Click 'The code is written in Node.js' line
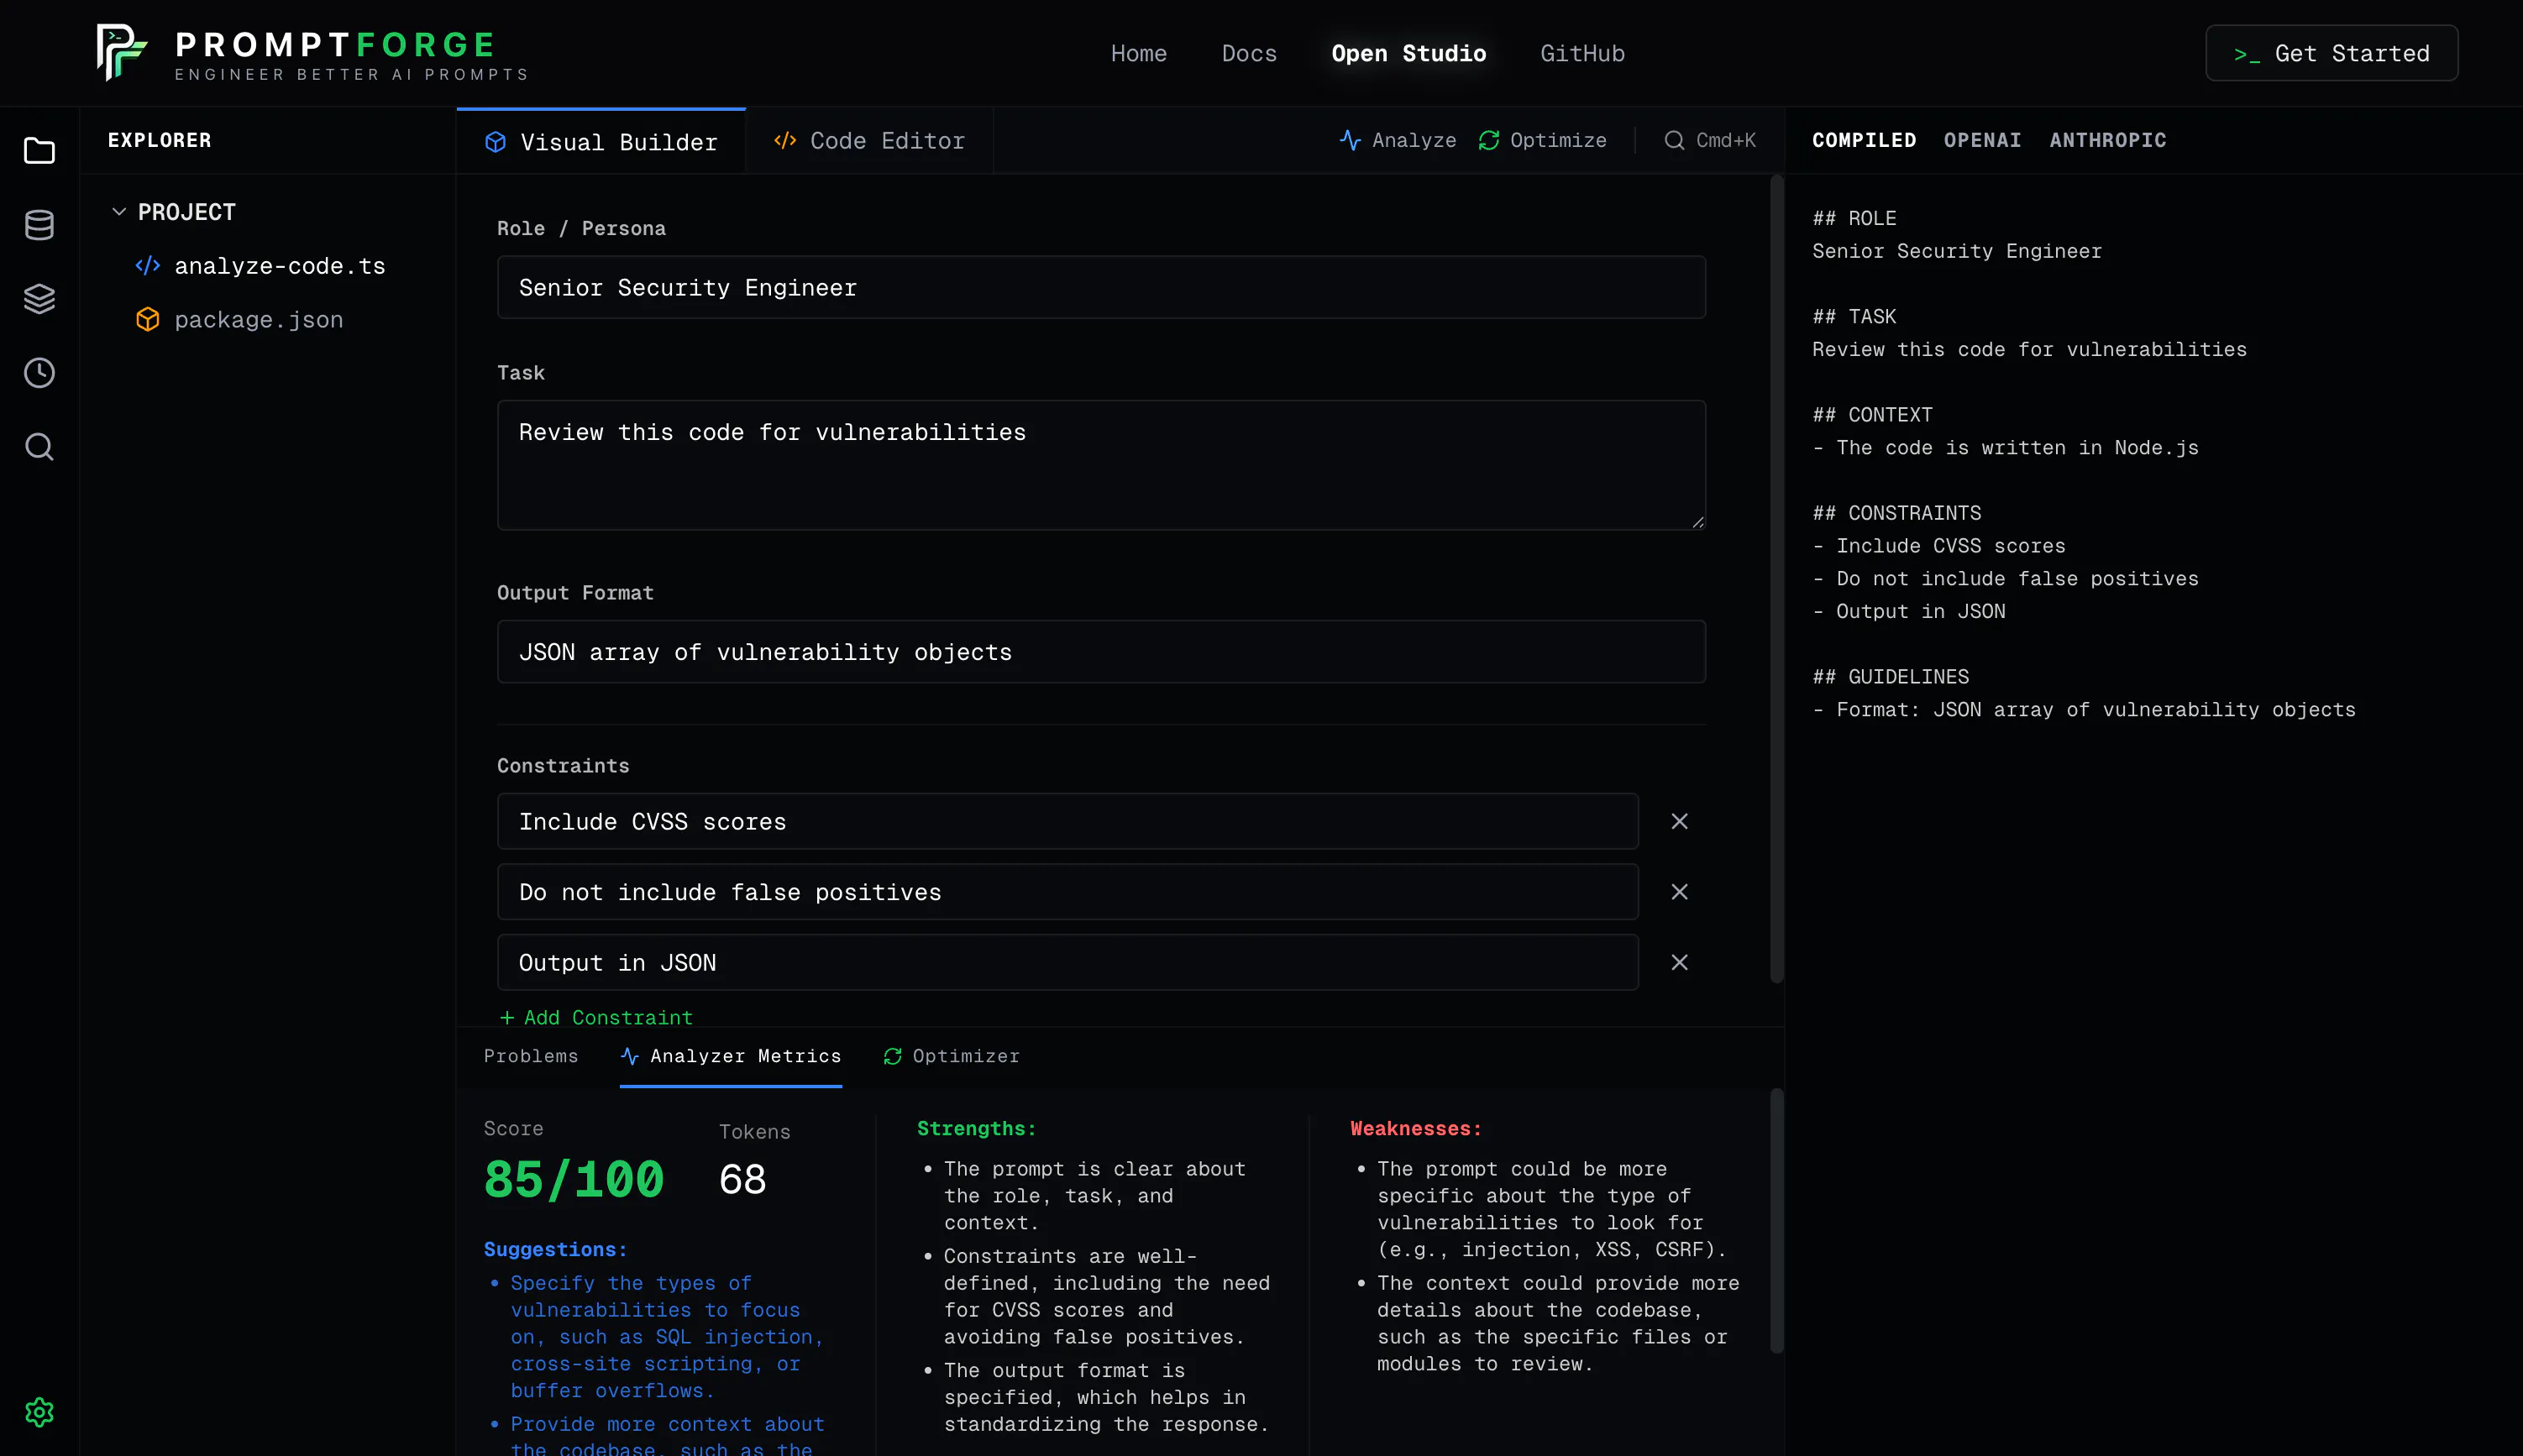 point(2005,447)
